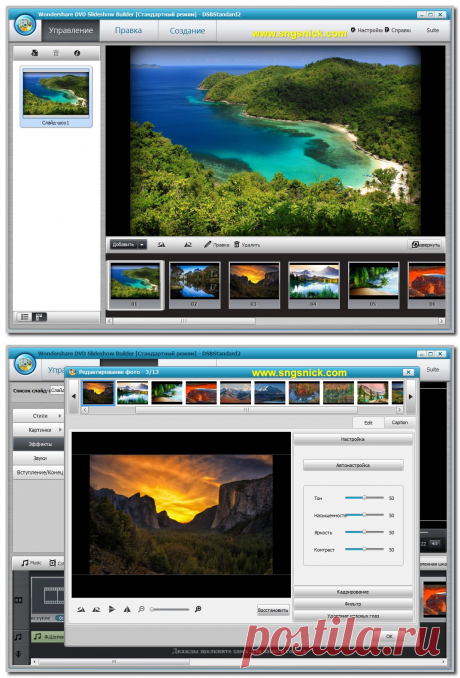Expand the Кадрирование section
The height and width of the screenshot is (678, 460).
tap(353, 592)
